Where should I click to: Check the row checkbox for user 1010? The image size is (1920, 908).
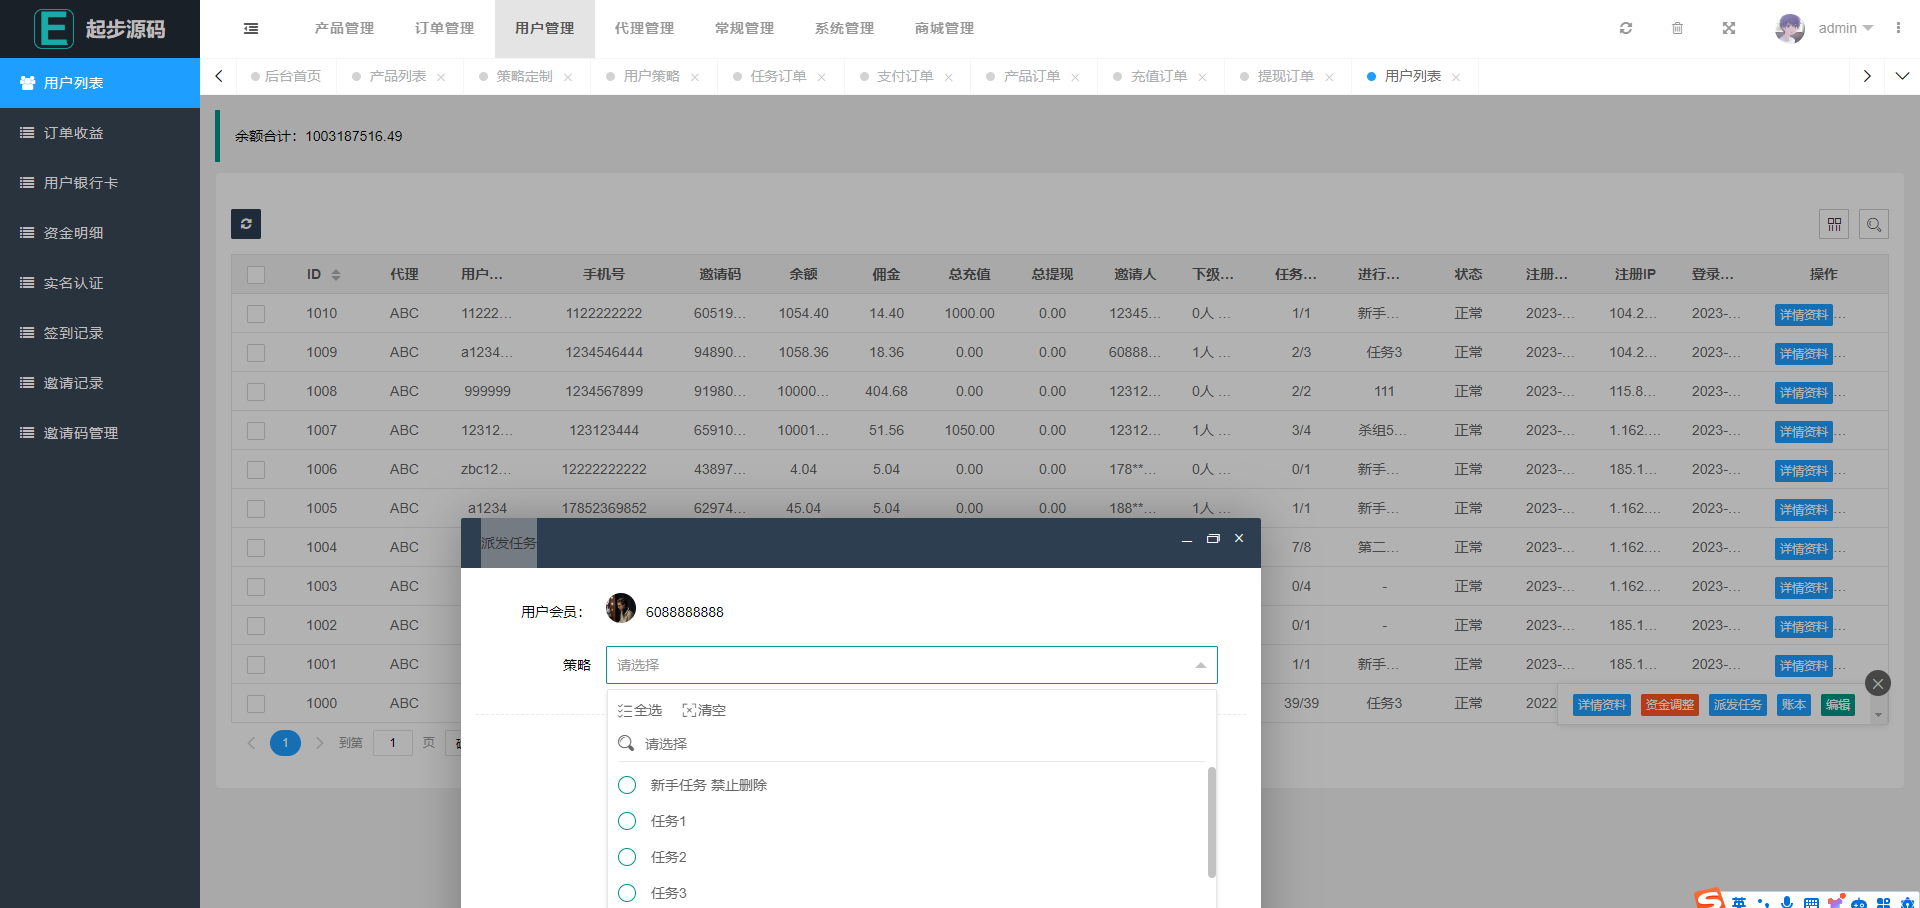coord(256,314)
